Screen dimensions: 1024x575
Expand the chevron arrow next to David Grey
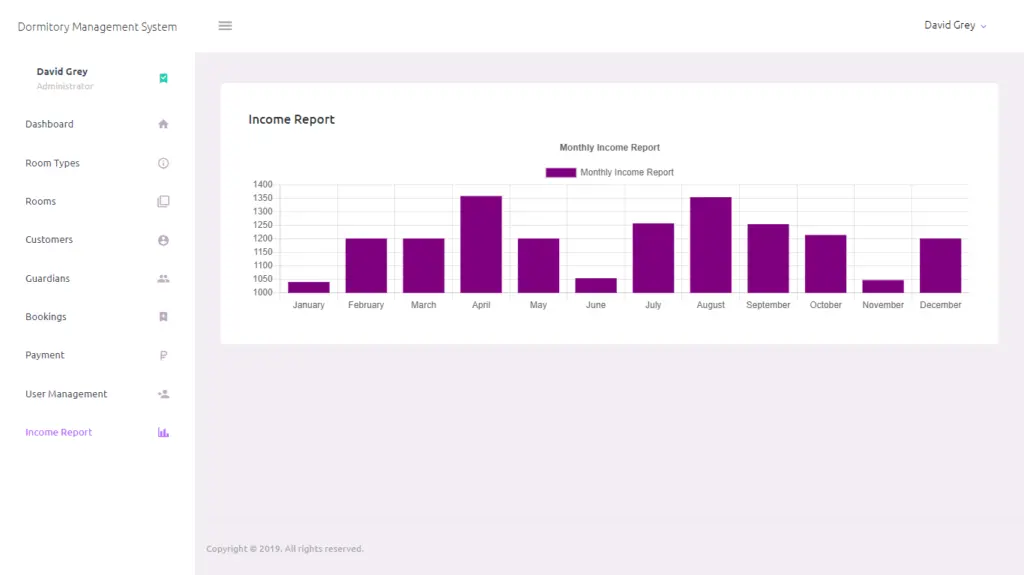984,27
